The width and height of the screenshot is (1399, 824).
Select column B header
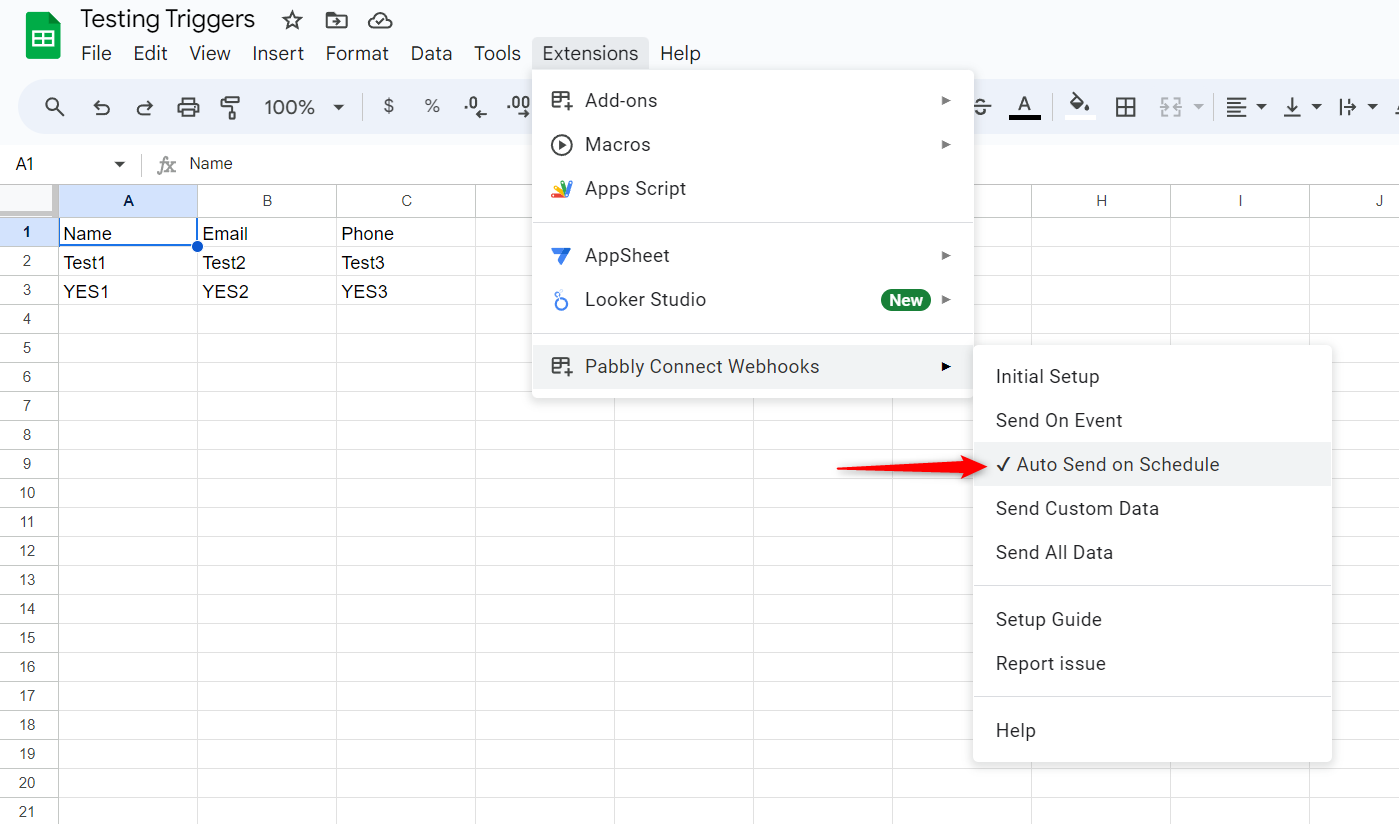tap(267, 201)
